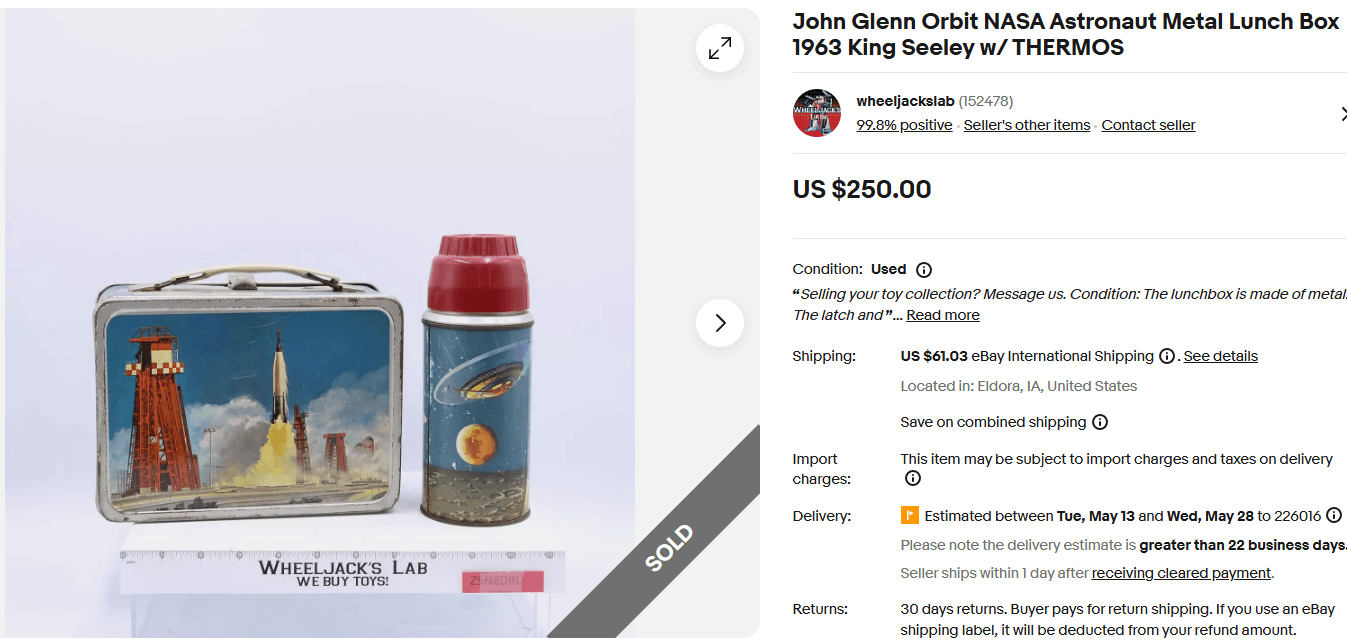The width and height of the screenshot is (1347, 644).
Task: Open the full-screen image expand icon
Action: pos(720,48)
